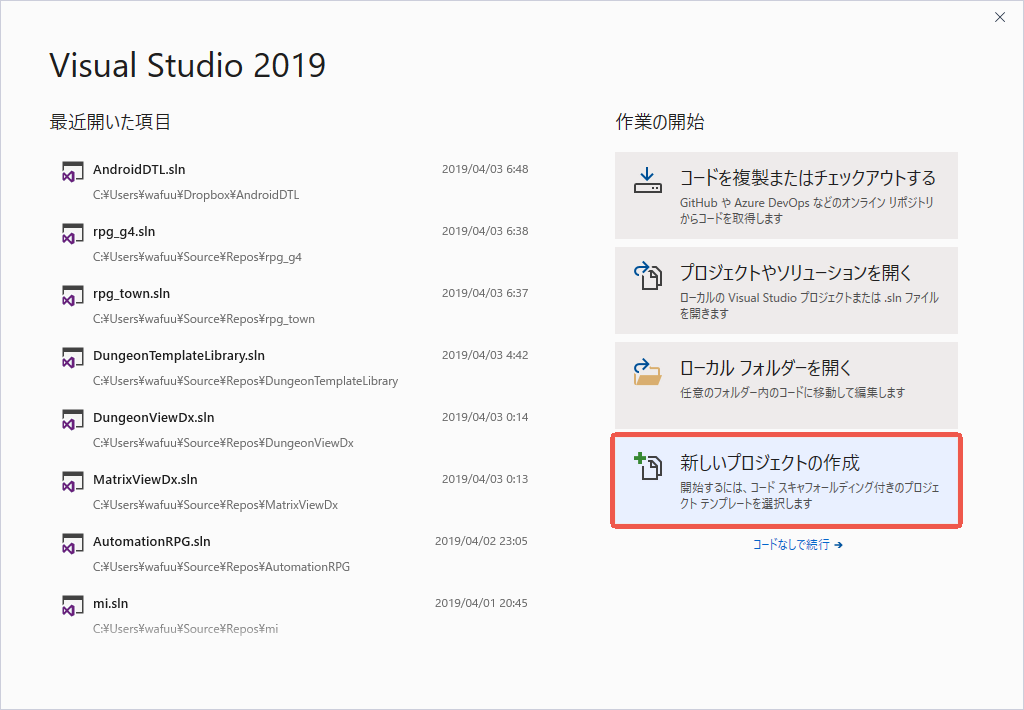Click the clone or checkout download icon
The width and height of the screenshot is (1024, 710).
pos(647,180)
